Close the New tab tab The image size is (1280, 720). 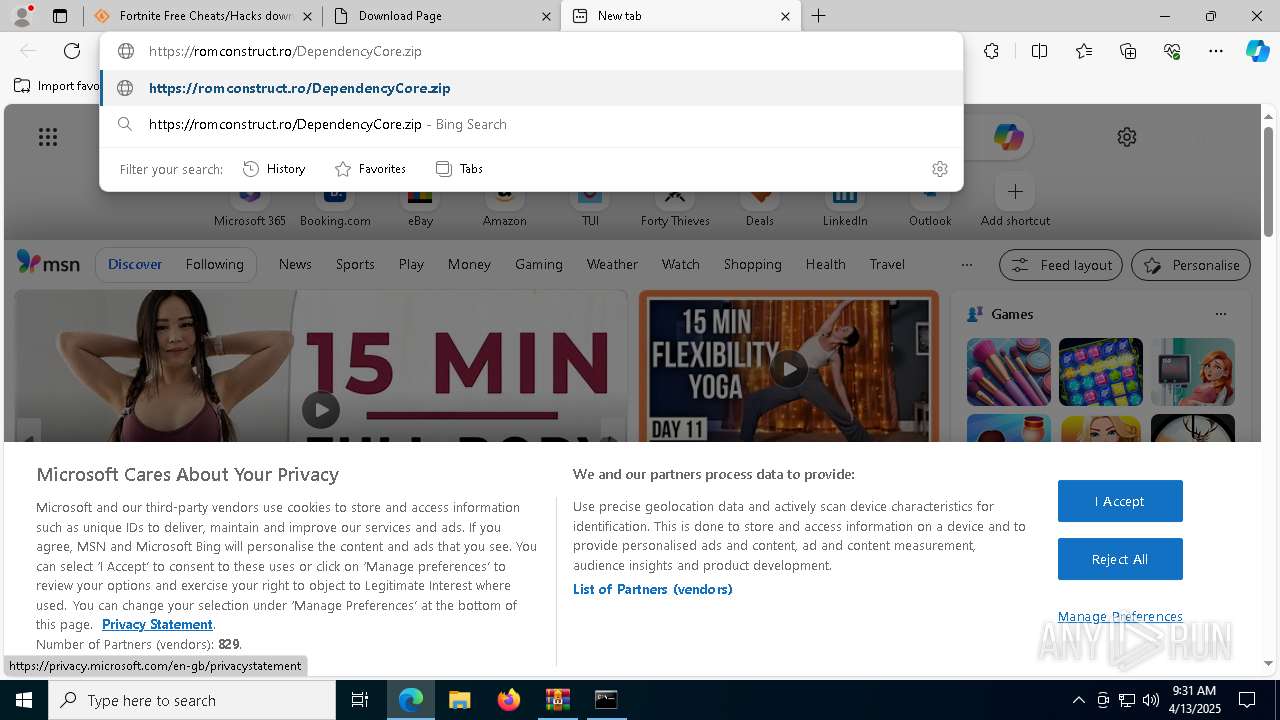pyautogui.click(x=785, y=16)
